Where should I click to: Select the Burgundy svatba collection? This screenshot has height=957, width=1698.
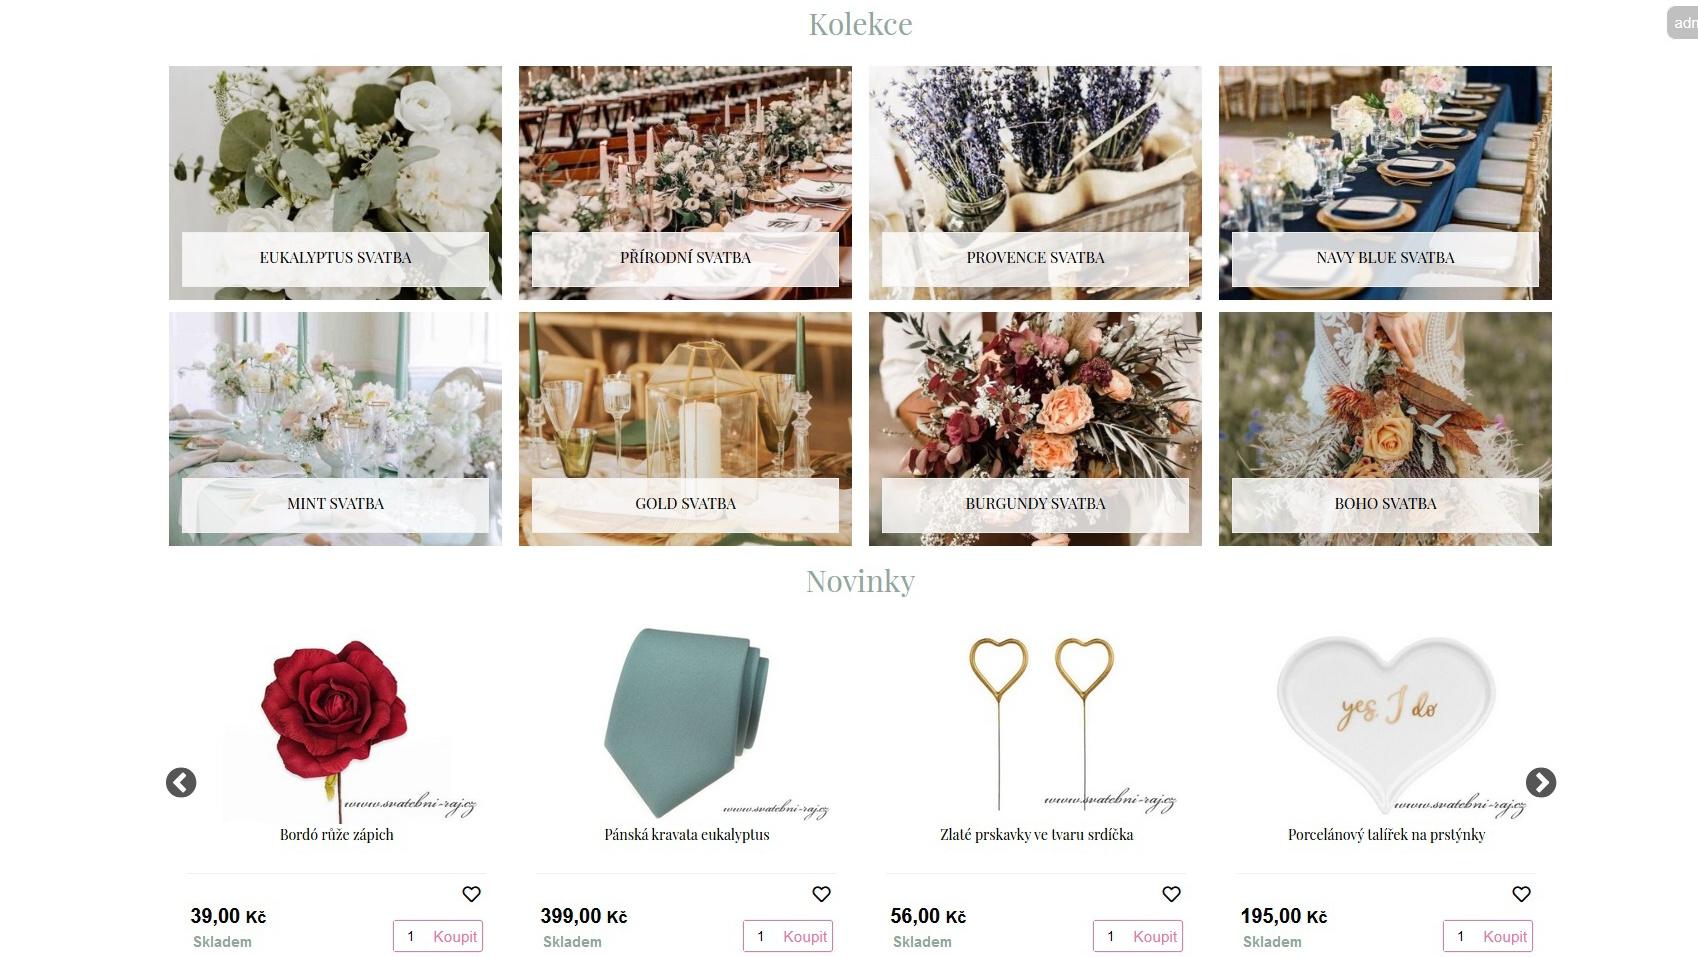point(1035,429)
